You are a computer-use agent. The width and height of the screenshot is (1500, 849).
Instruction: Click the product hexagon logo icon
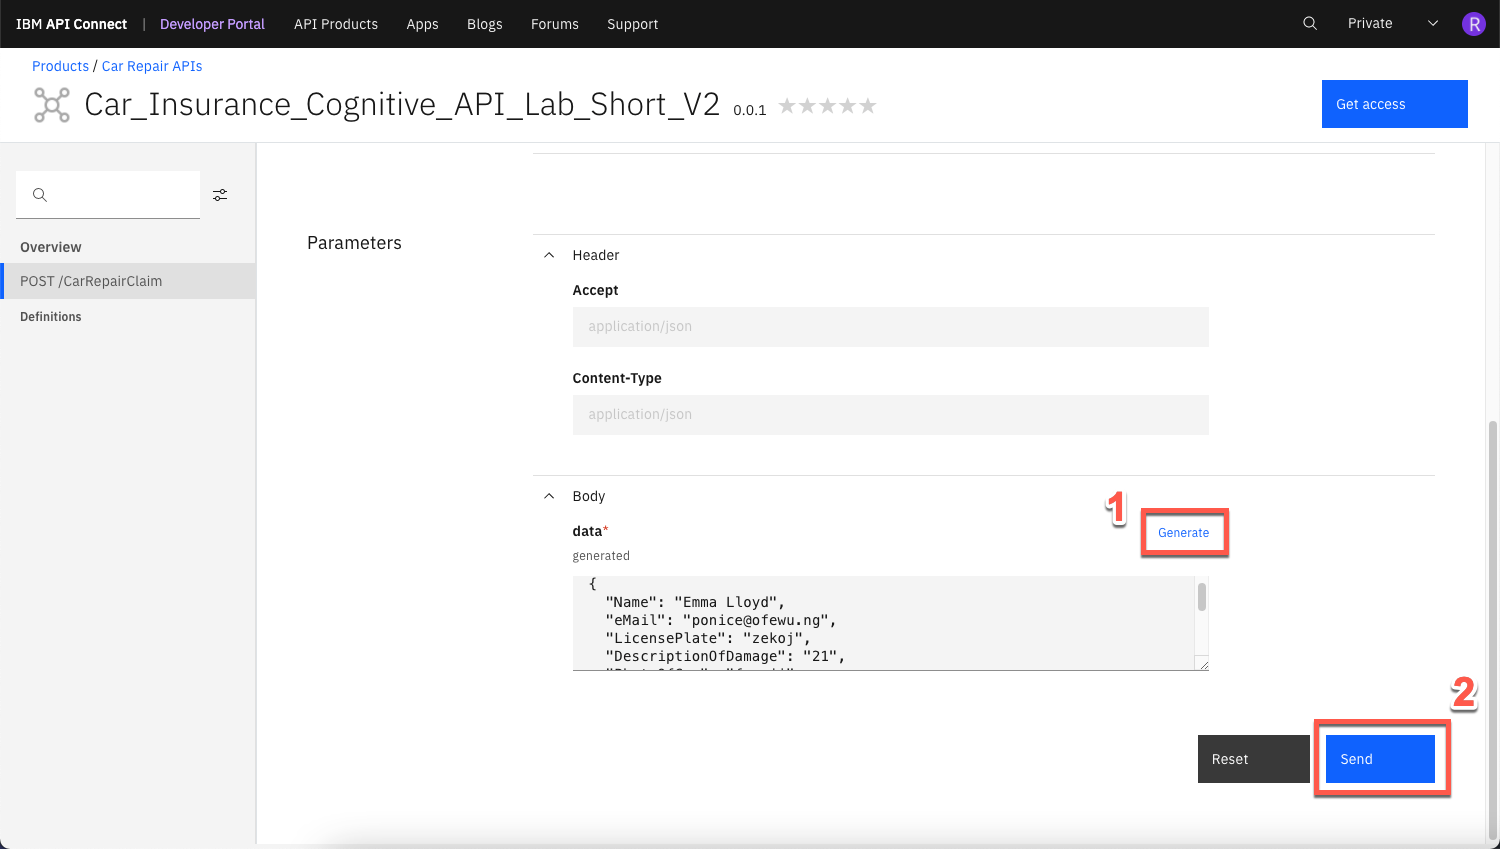pos(52,105)
